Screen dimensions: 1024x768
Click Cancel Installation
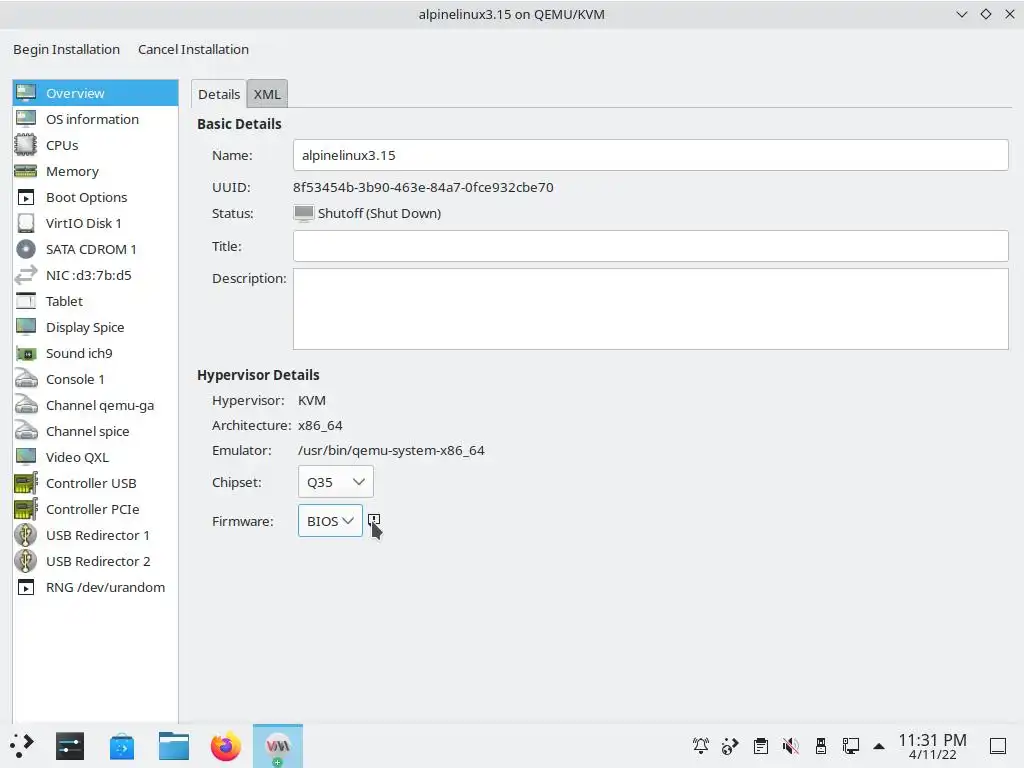(193, 49)
